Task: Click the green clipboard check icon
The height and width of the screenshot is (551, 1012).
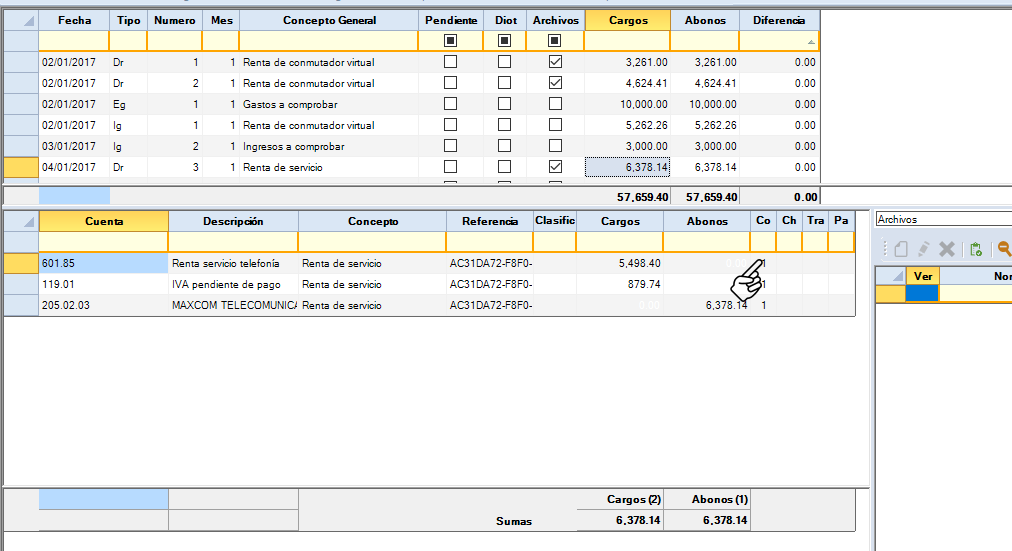Action: point(977,250)
